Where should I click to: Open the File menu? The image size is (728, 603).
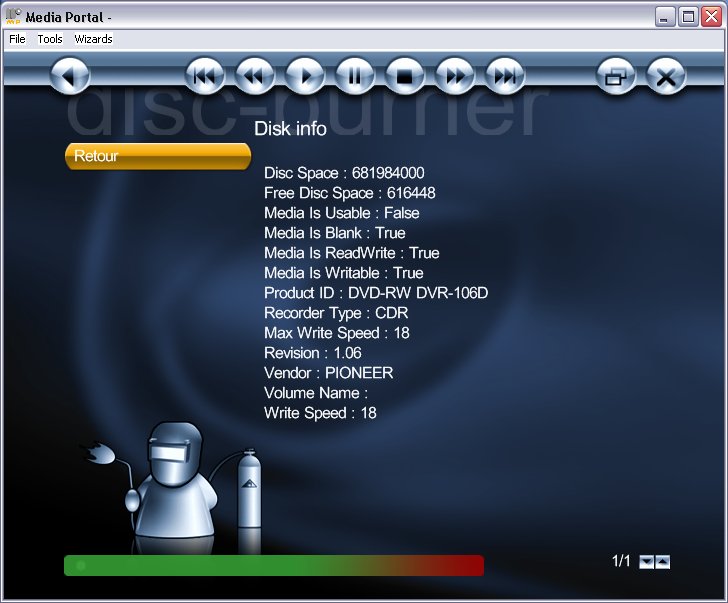click(17, 39)
